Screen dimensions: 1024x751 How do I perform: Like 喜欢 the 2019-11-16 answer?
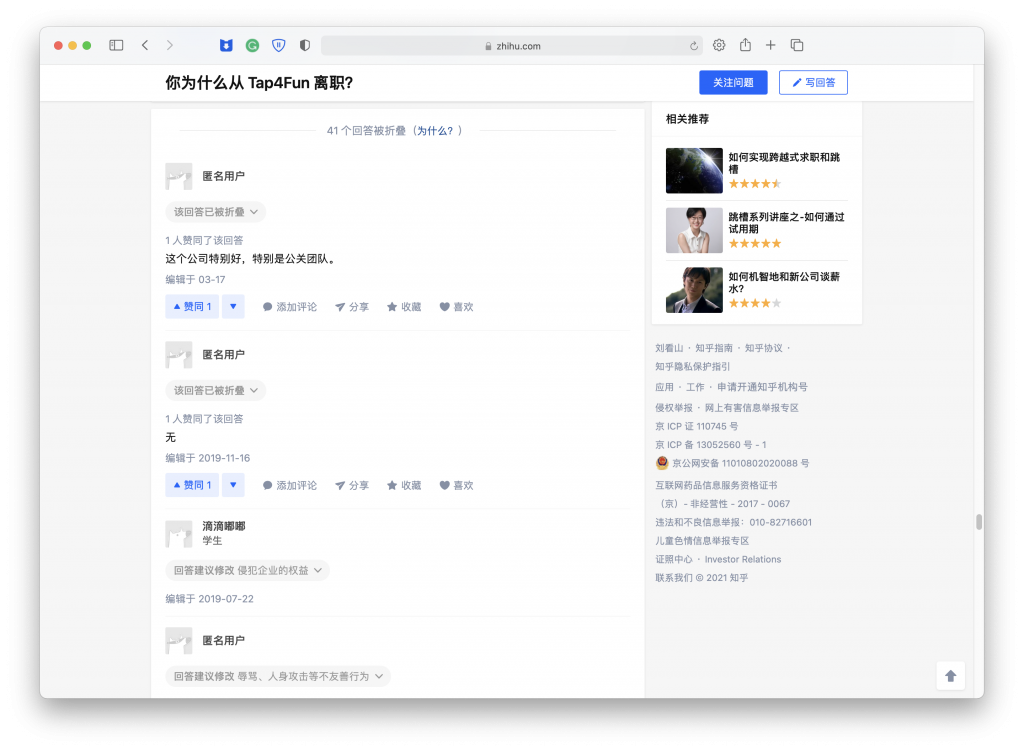pyautogui.click(x=456, y=485)
